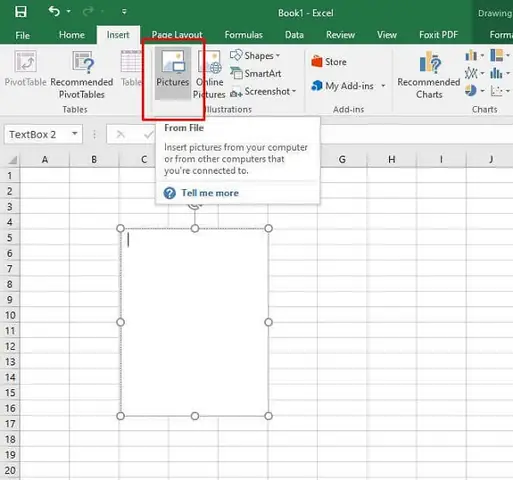Click inside the text box editing area

coord(195,322)
